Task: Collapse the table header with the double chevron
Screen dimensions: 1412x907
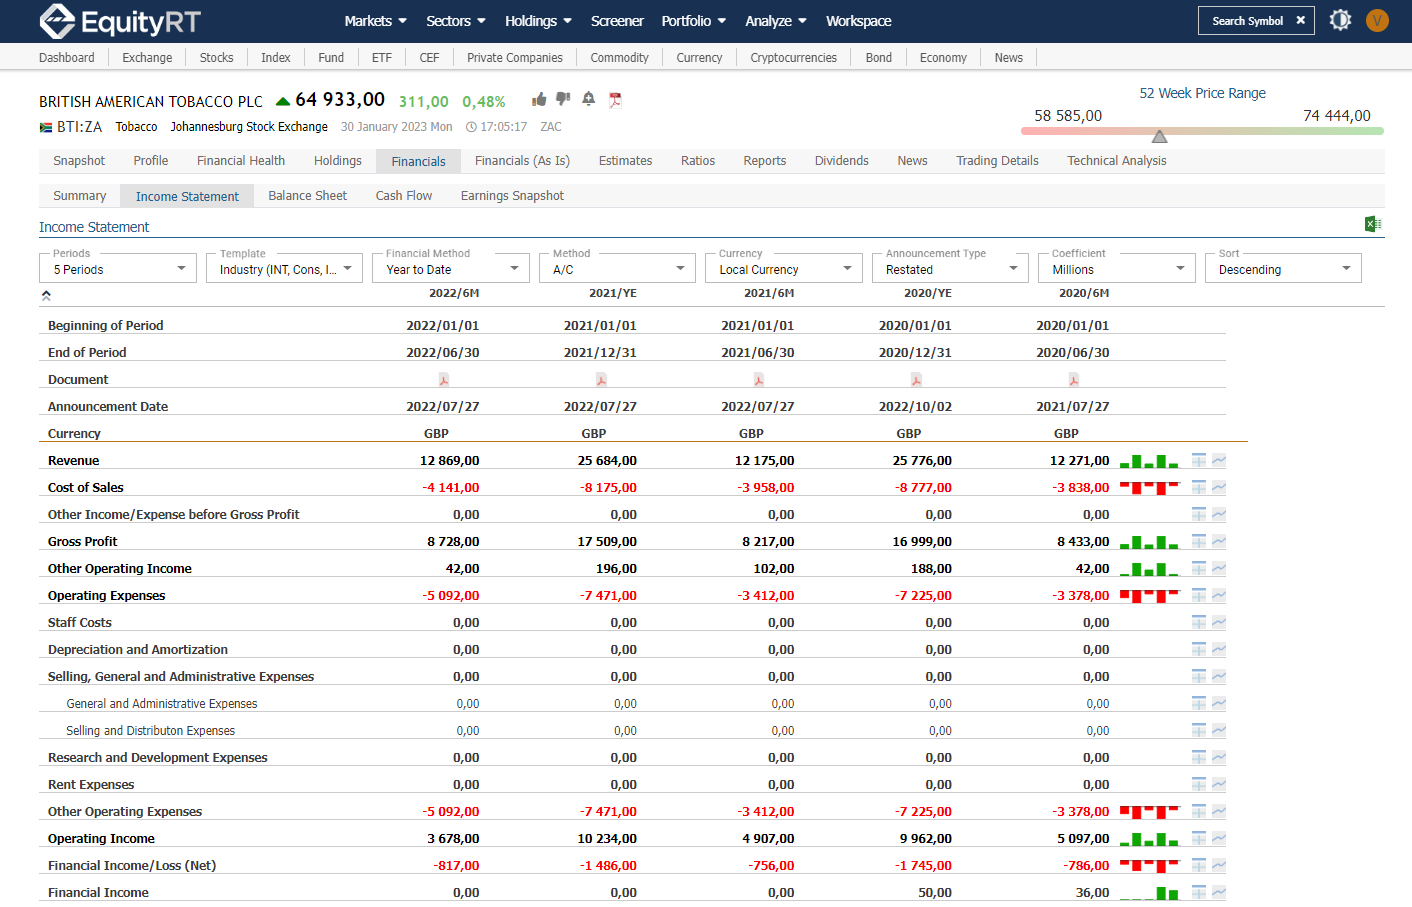Action: 46,295
